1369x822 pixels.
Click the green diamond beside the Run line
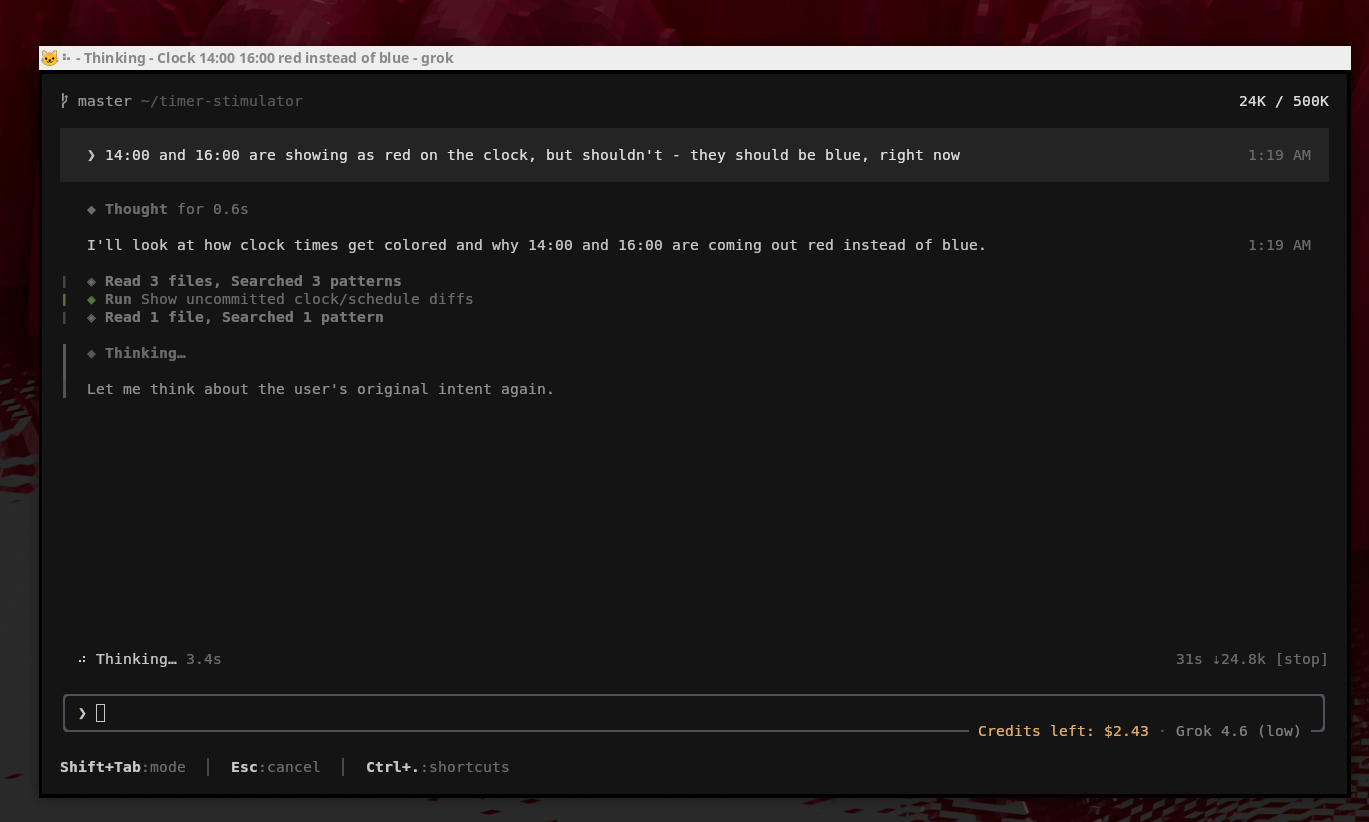pos(92,299)
